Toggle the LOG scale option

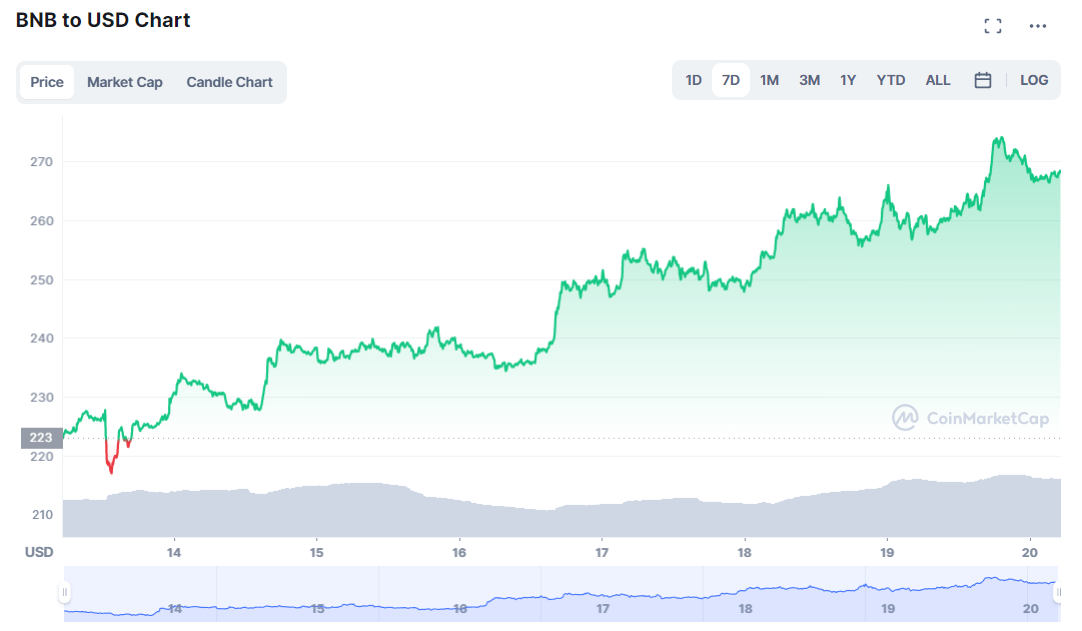tap(1034, 80)
